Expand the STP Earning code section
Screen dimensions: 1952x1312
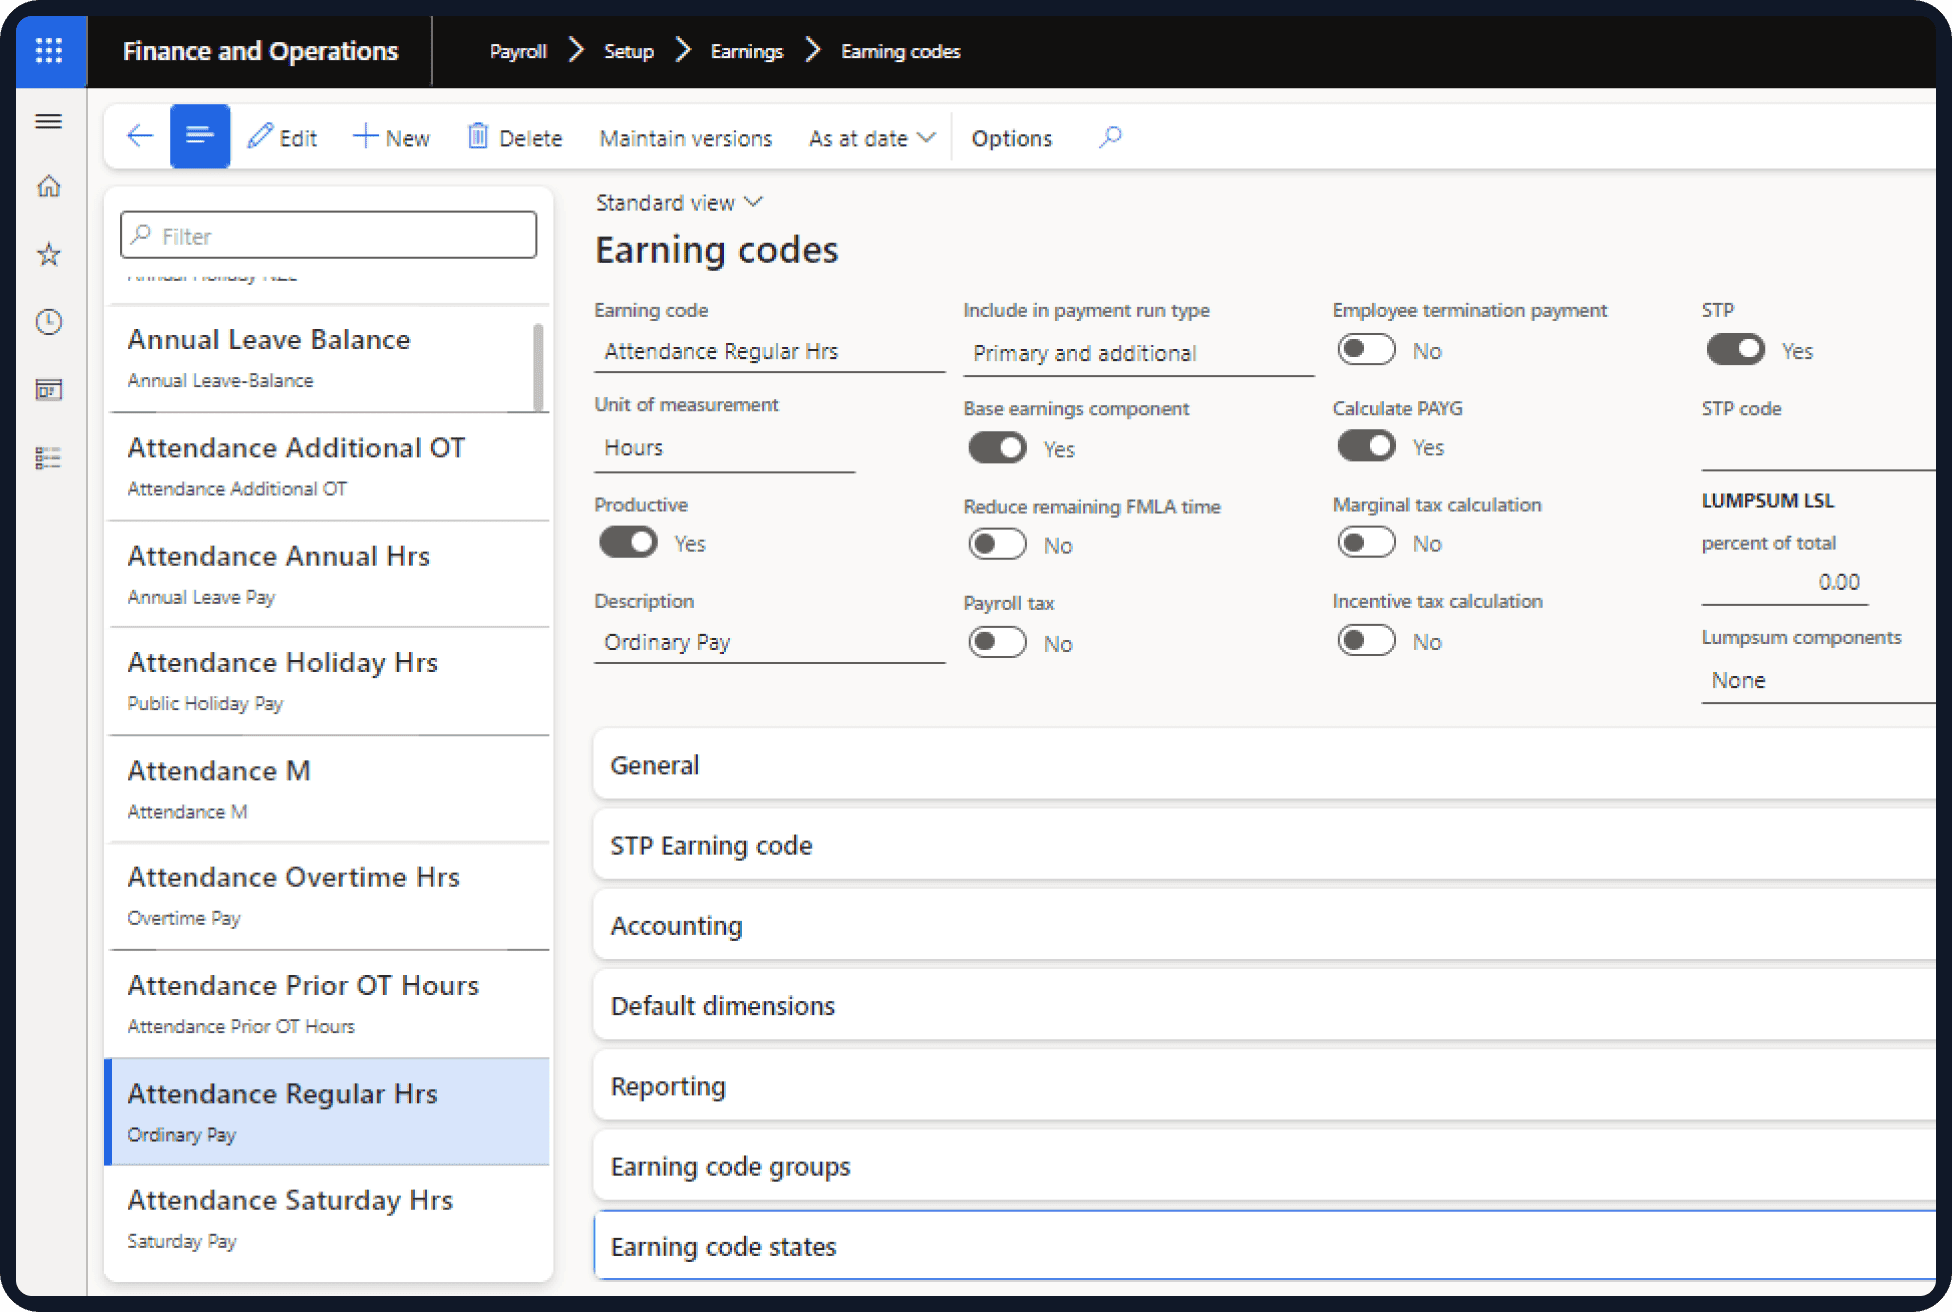[1264, 845]
